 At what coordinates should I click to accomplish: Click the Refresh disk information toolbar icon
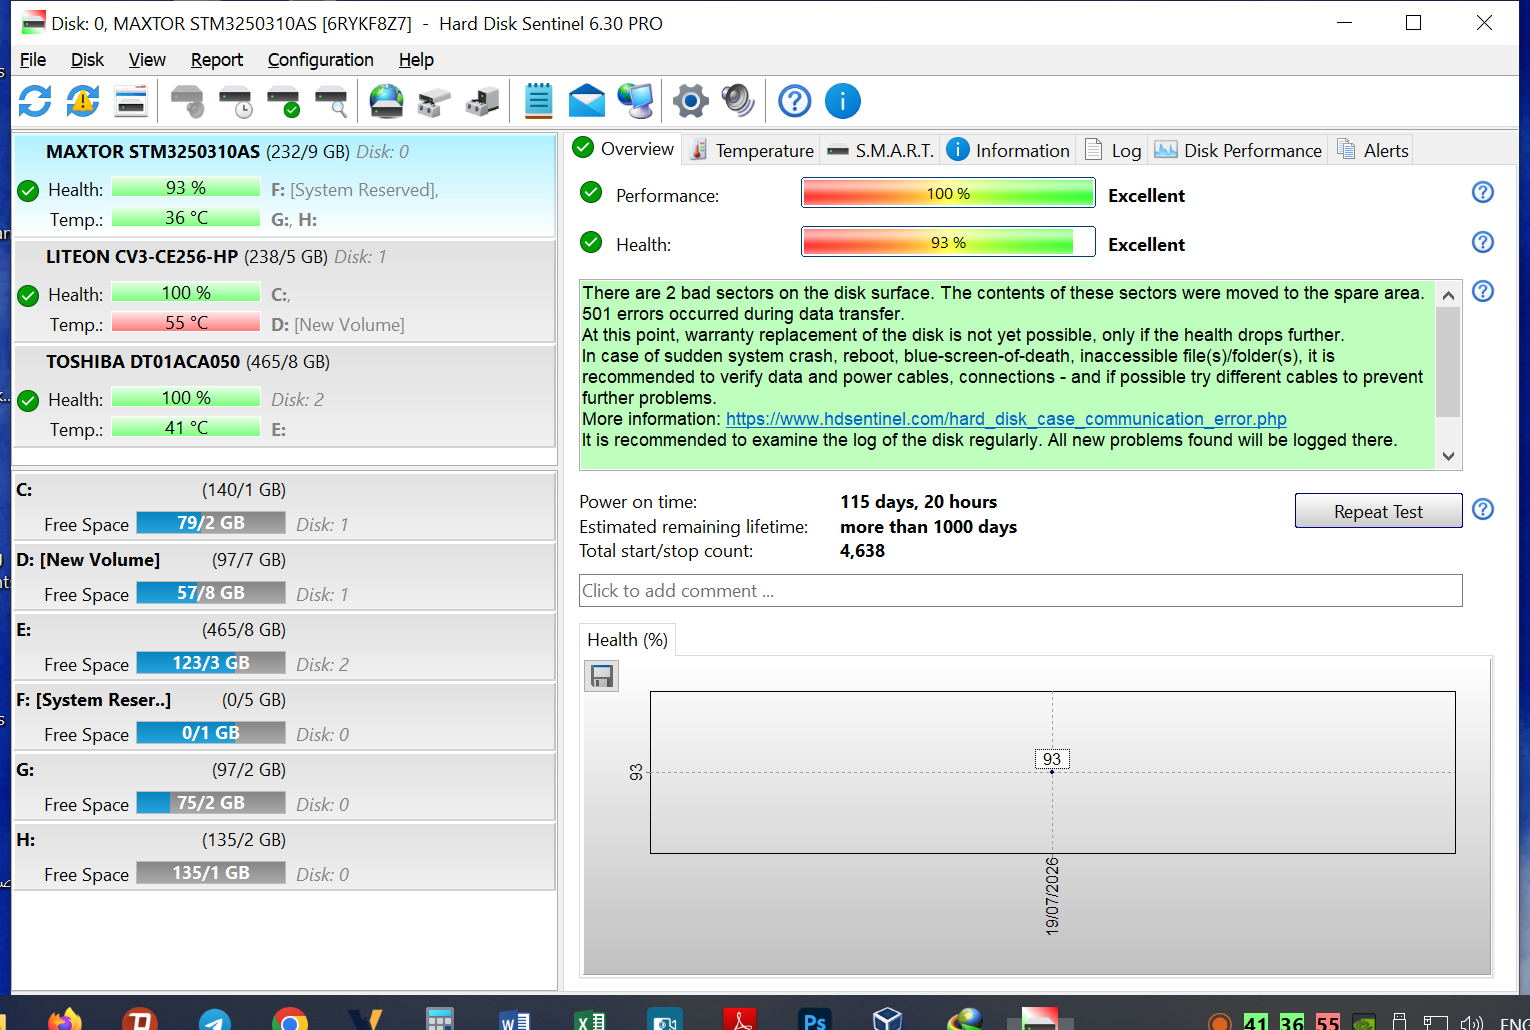point(35,101)
